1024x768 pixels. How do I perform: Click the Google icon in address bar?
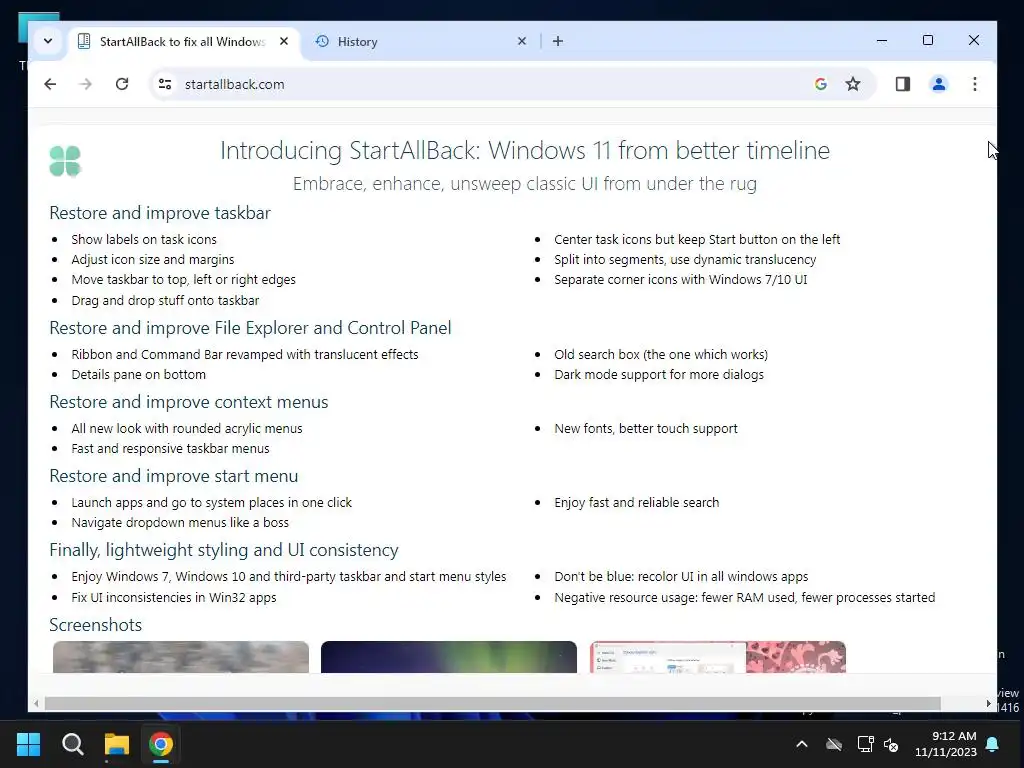click(x=821, y=84)
